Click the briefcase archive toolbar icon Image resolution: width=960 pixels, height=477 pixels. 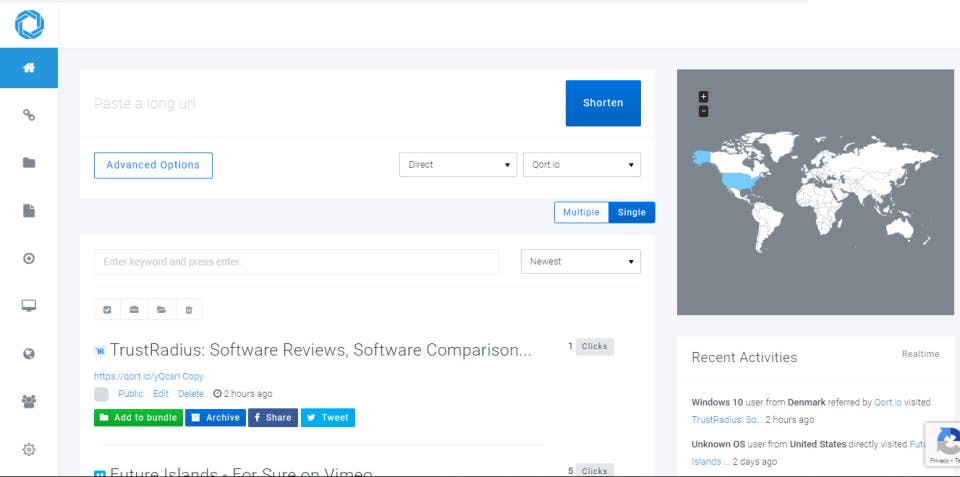point(134,310)
